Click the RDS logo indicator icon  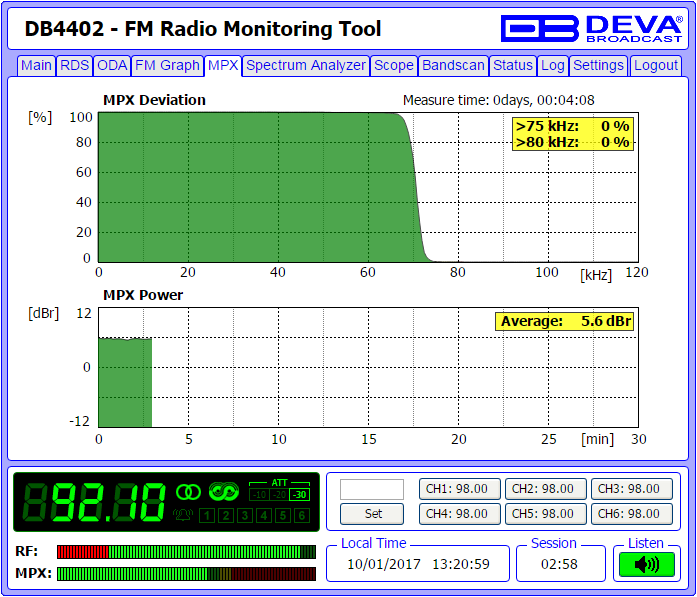(224, 491)
